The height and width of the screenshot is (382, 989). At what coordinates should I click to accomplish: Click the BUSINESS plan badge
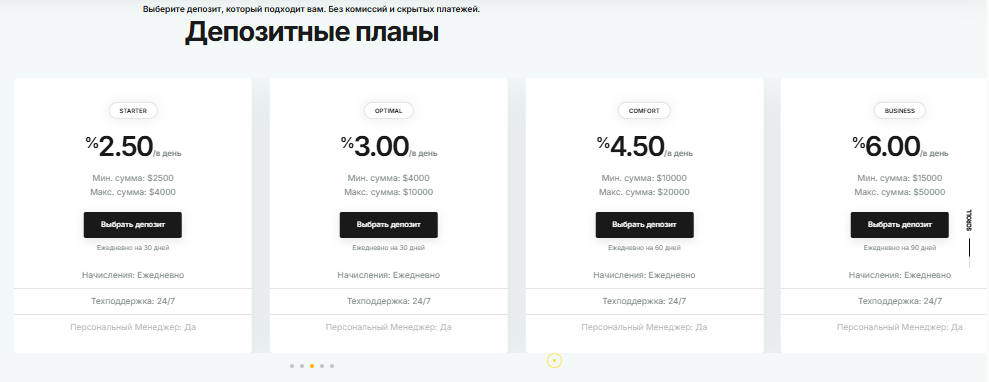(x=899, y=111)
